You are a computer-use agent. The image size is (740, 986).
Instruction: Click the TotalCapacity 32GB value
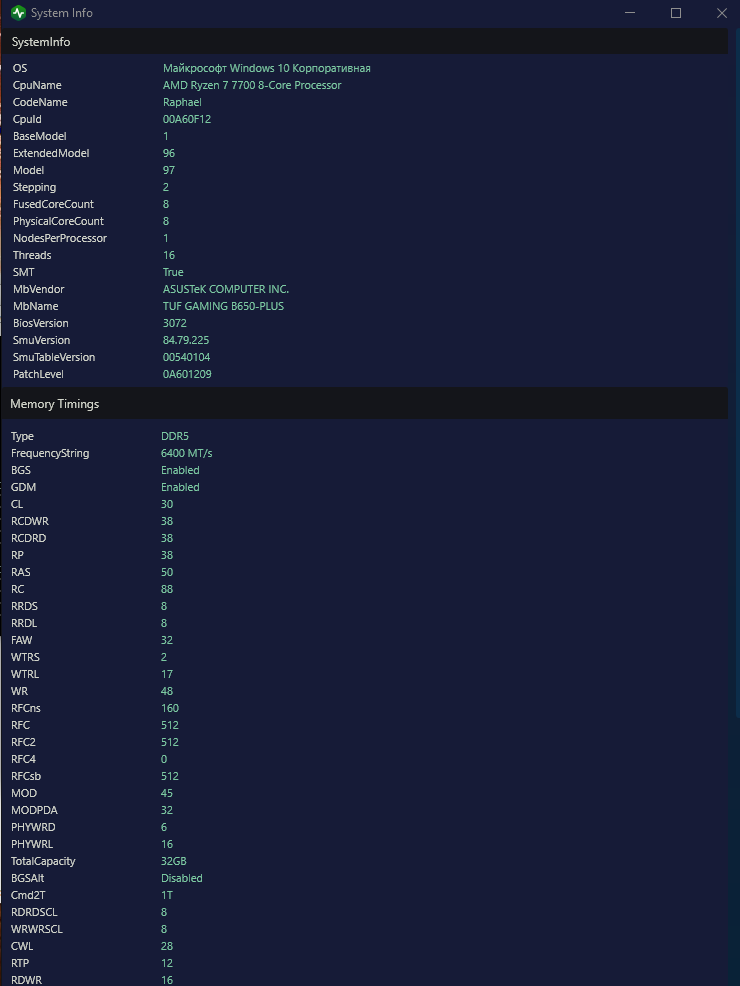[174, 861]
